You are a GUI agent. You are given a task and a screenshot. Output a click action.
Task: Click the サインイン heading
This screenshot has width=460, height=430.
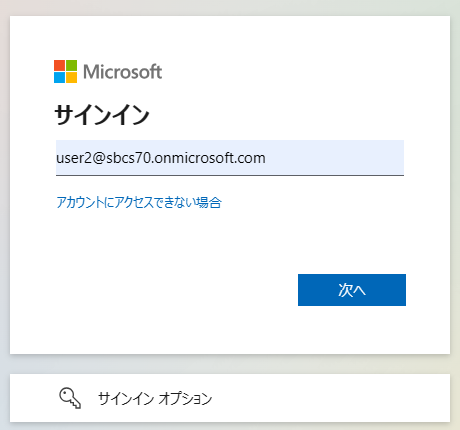click(102, 115)
